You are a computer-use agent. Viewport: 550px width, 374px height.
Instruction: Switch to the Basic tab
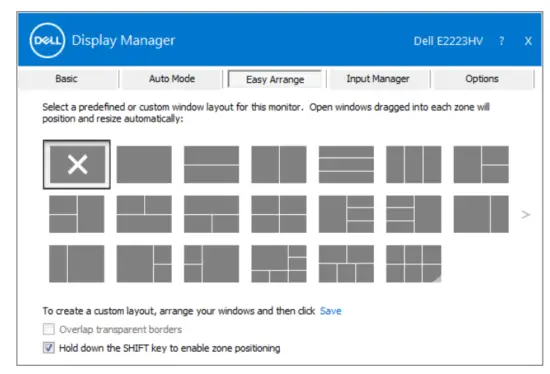pyautogui.click(x=67, y=79)
